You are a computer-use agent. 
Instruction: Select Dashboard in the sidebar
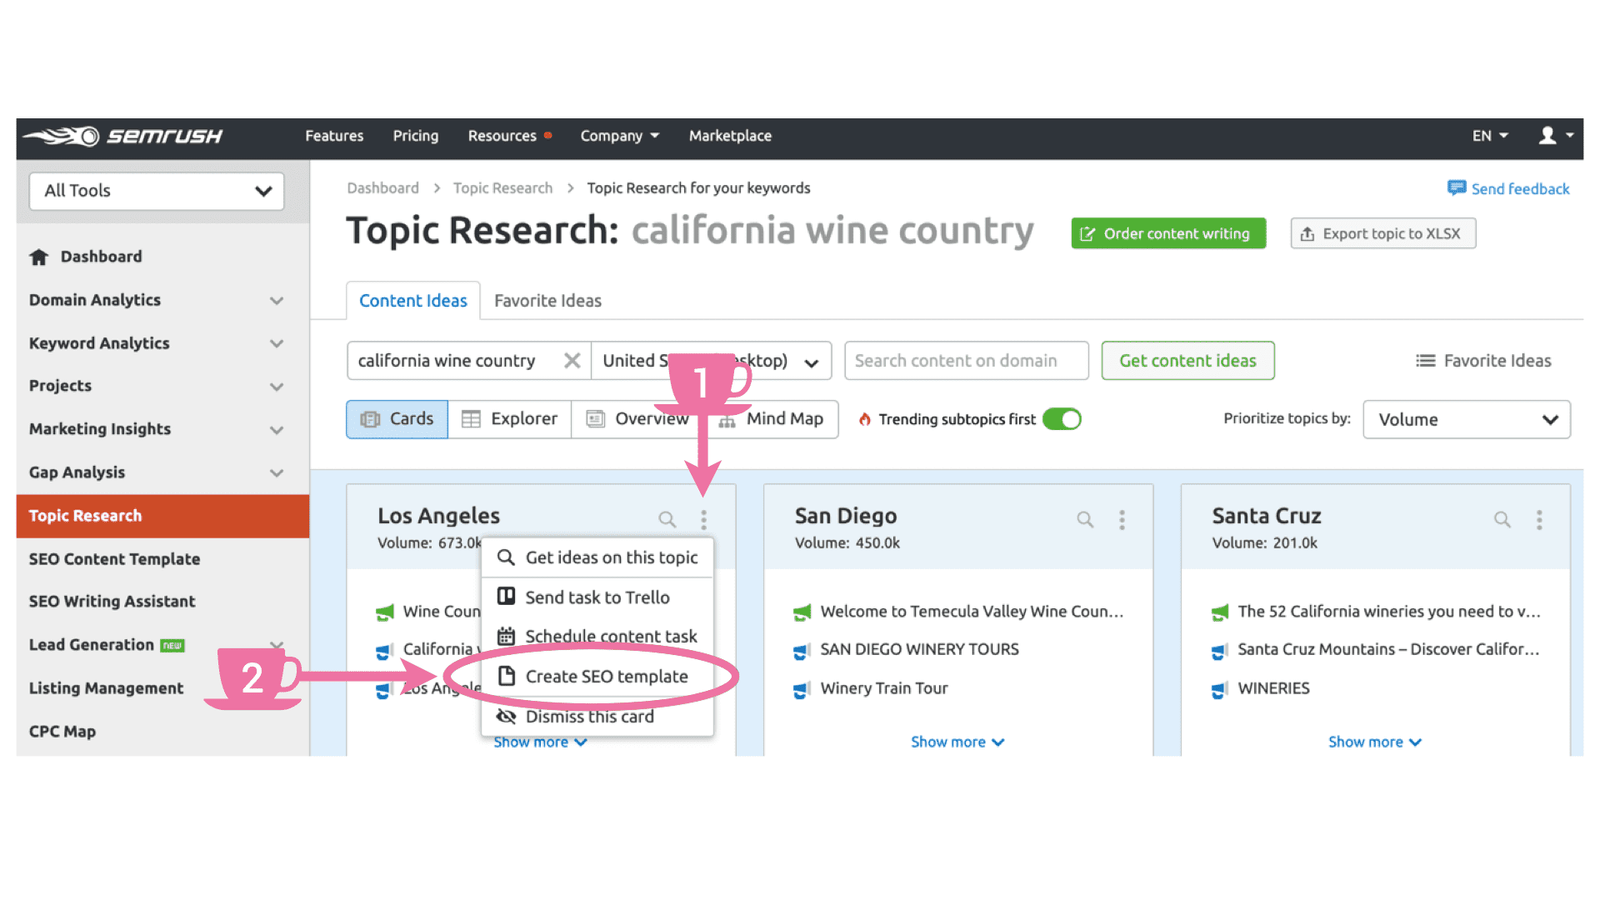(101, 256)
